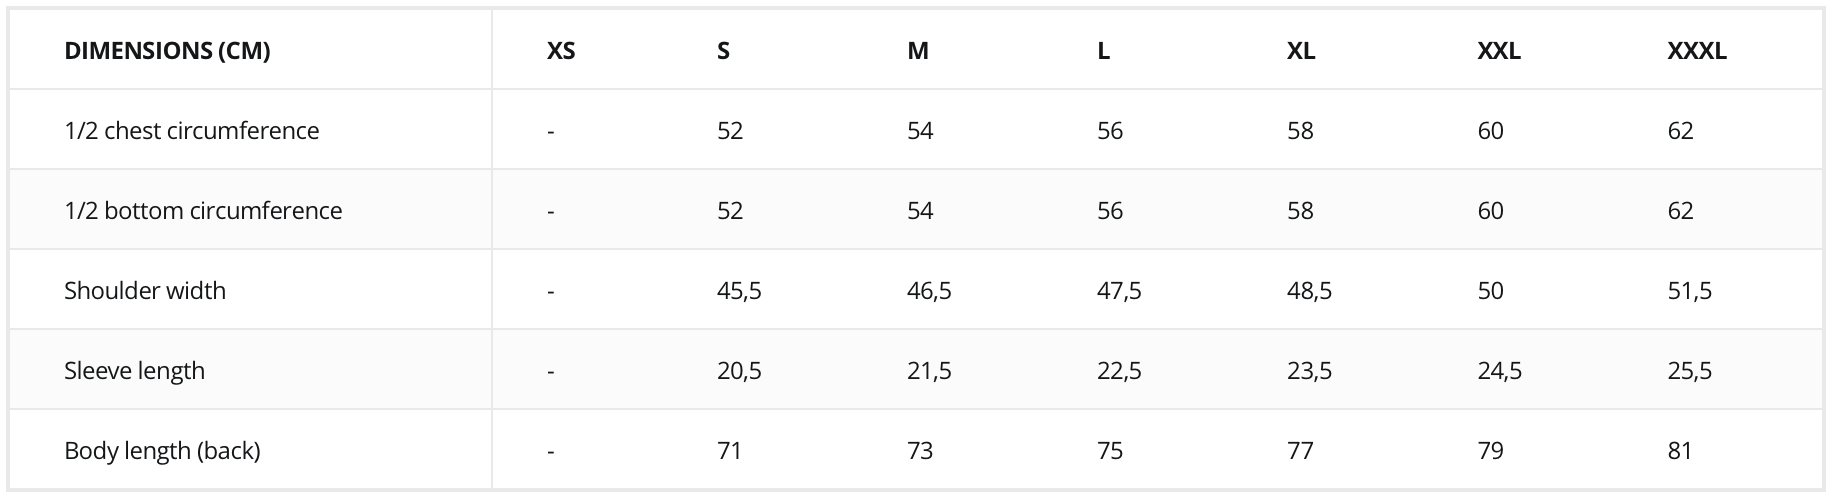Viewport: 1832px width, 500px height.
Task: Select the L size column header
Action: coord(1103,50)
